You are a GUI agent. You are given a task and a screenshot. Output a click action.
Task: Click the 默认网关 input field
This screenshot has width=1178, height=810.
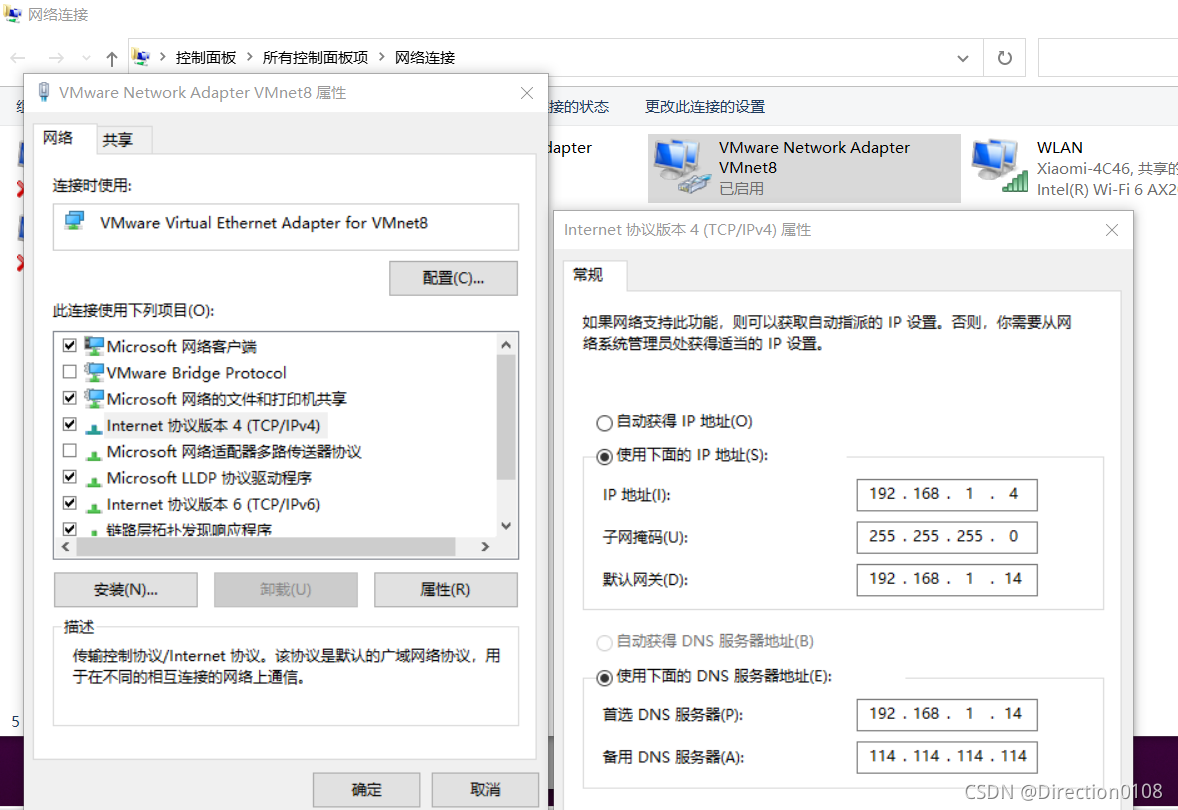pyautogui.click(x=947, y=579)
